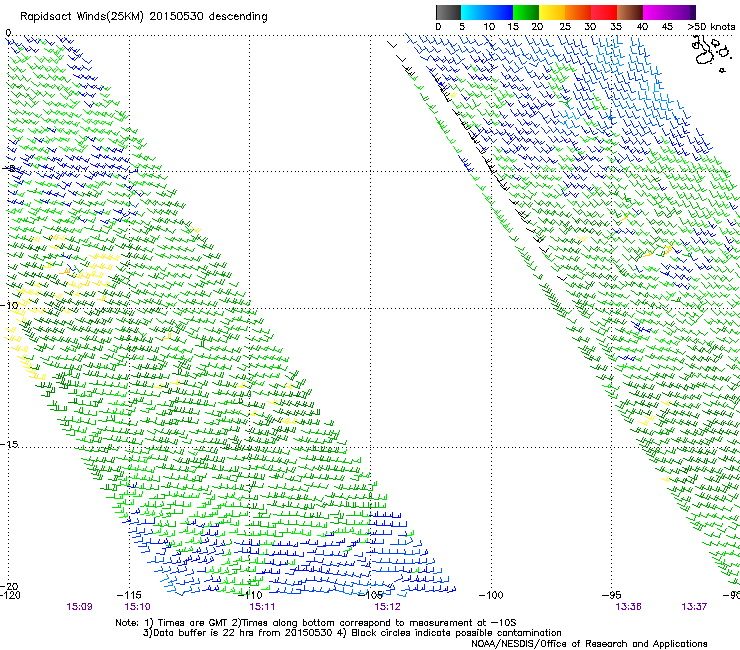Click the '-110' longitude axis label
Viewport: 740px width, 650px height.
250,595
